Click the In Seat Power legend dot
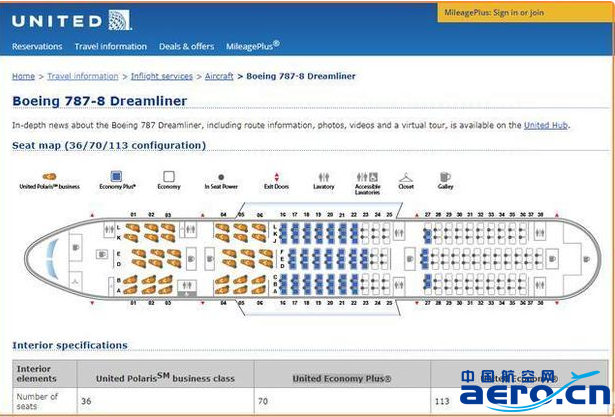 click(x=221, y=177)
